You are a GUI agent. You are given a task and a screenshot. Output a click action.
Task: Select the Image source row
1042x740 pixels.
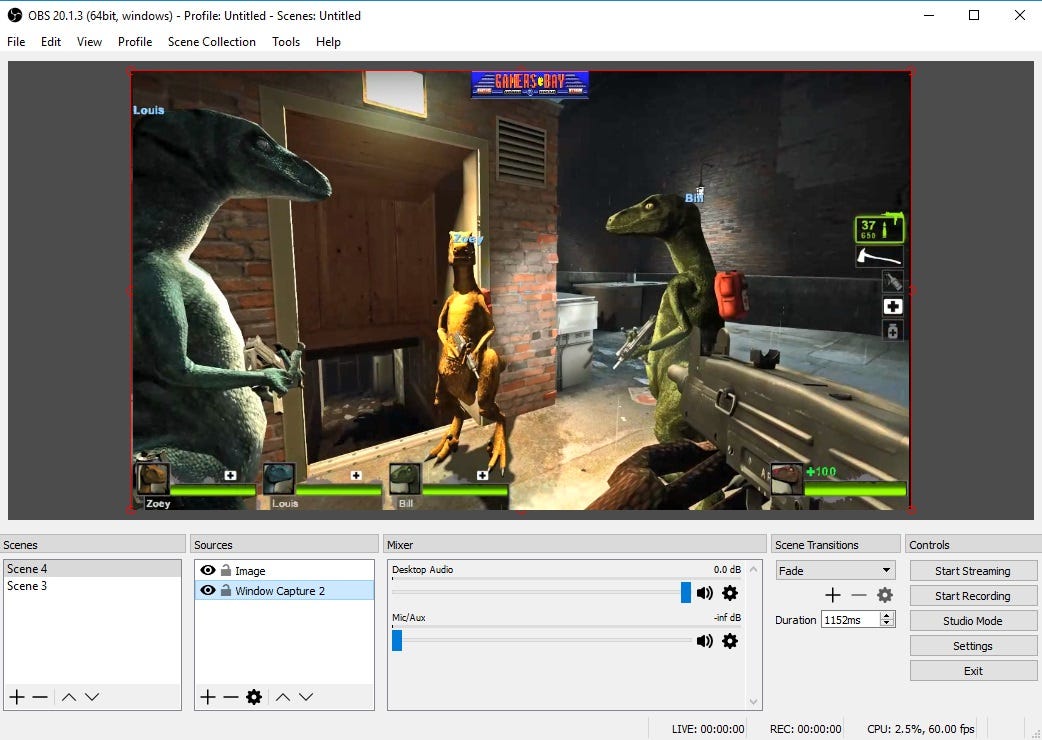point(284,571)
